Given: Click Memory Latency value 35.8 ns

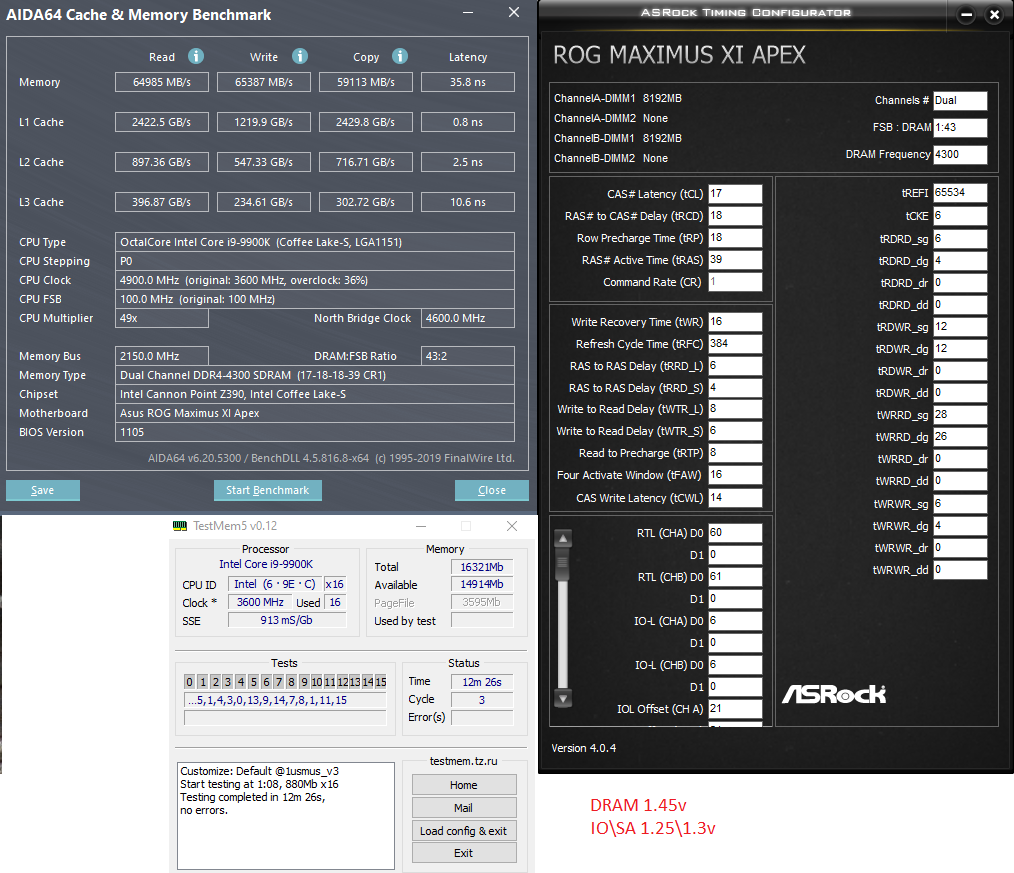Looking at the screenshot, I should pyautogui.click(x=468, y=82).
